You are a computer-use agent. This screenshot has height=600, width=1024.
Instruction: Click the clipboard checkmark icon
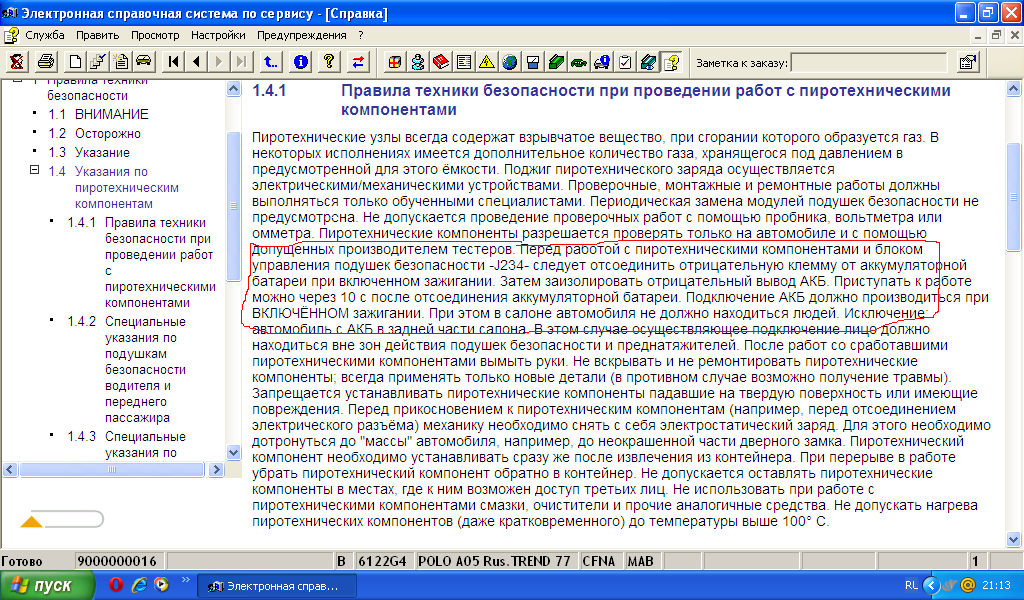pos(625,62)
